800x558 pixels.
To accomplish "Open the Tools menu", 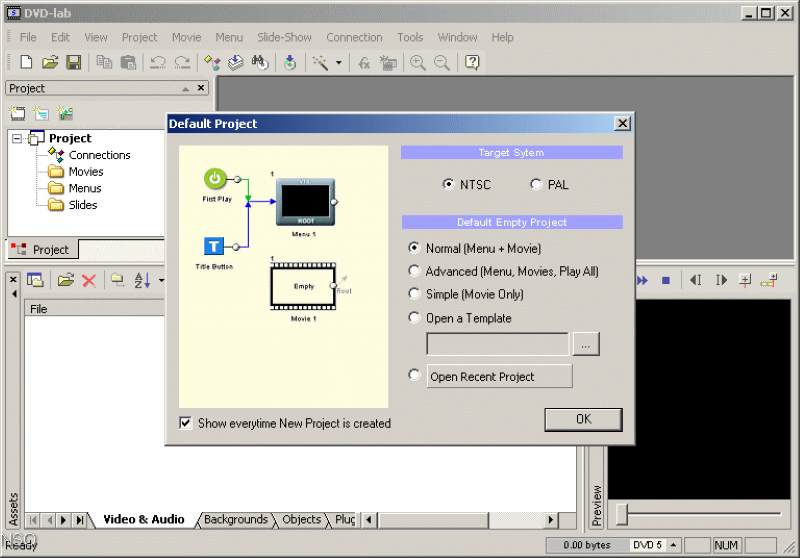I will [x=410, y=37].
